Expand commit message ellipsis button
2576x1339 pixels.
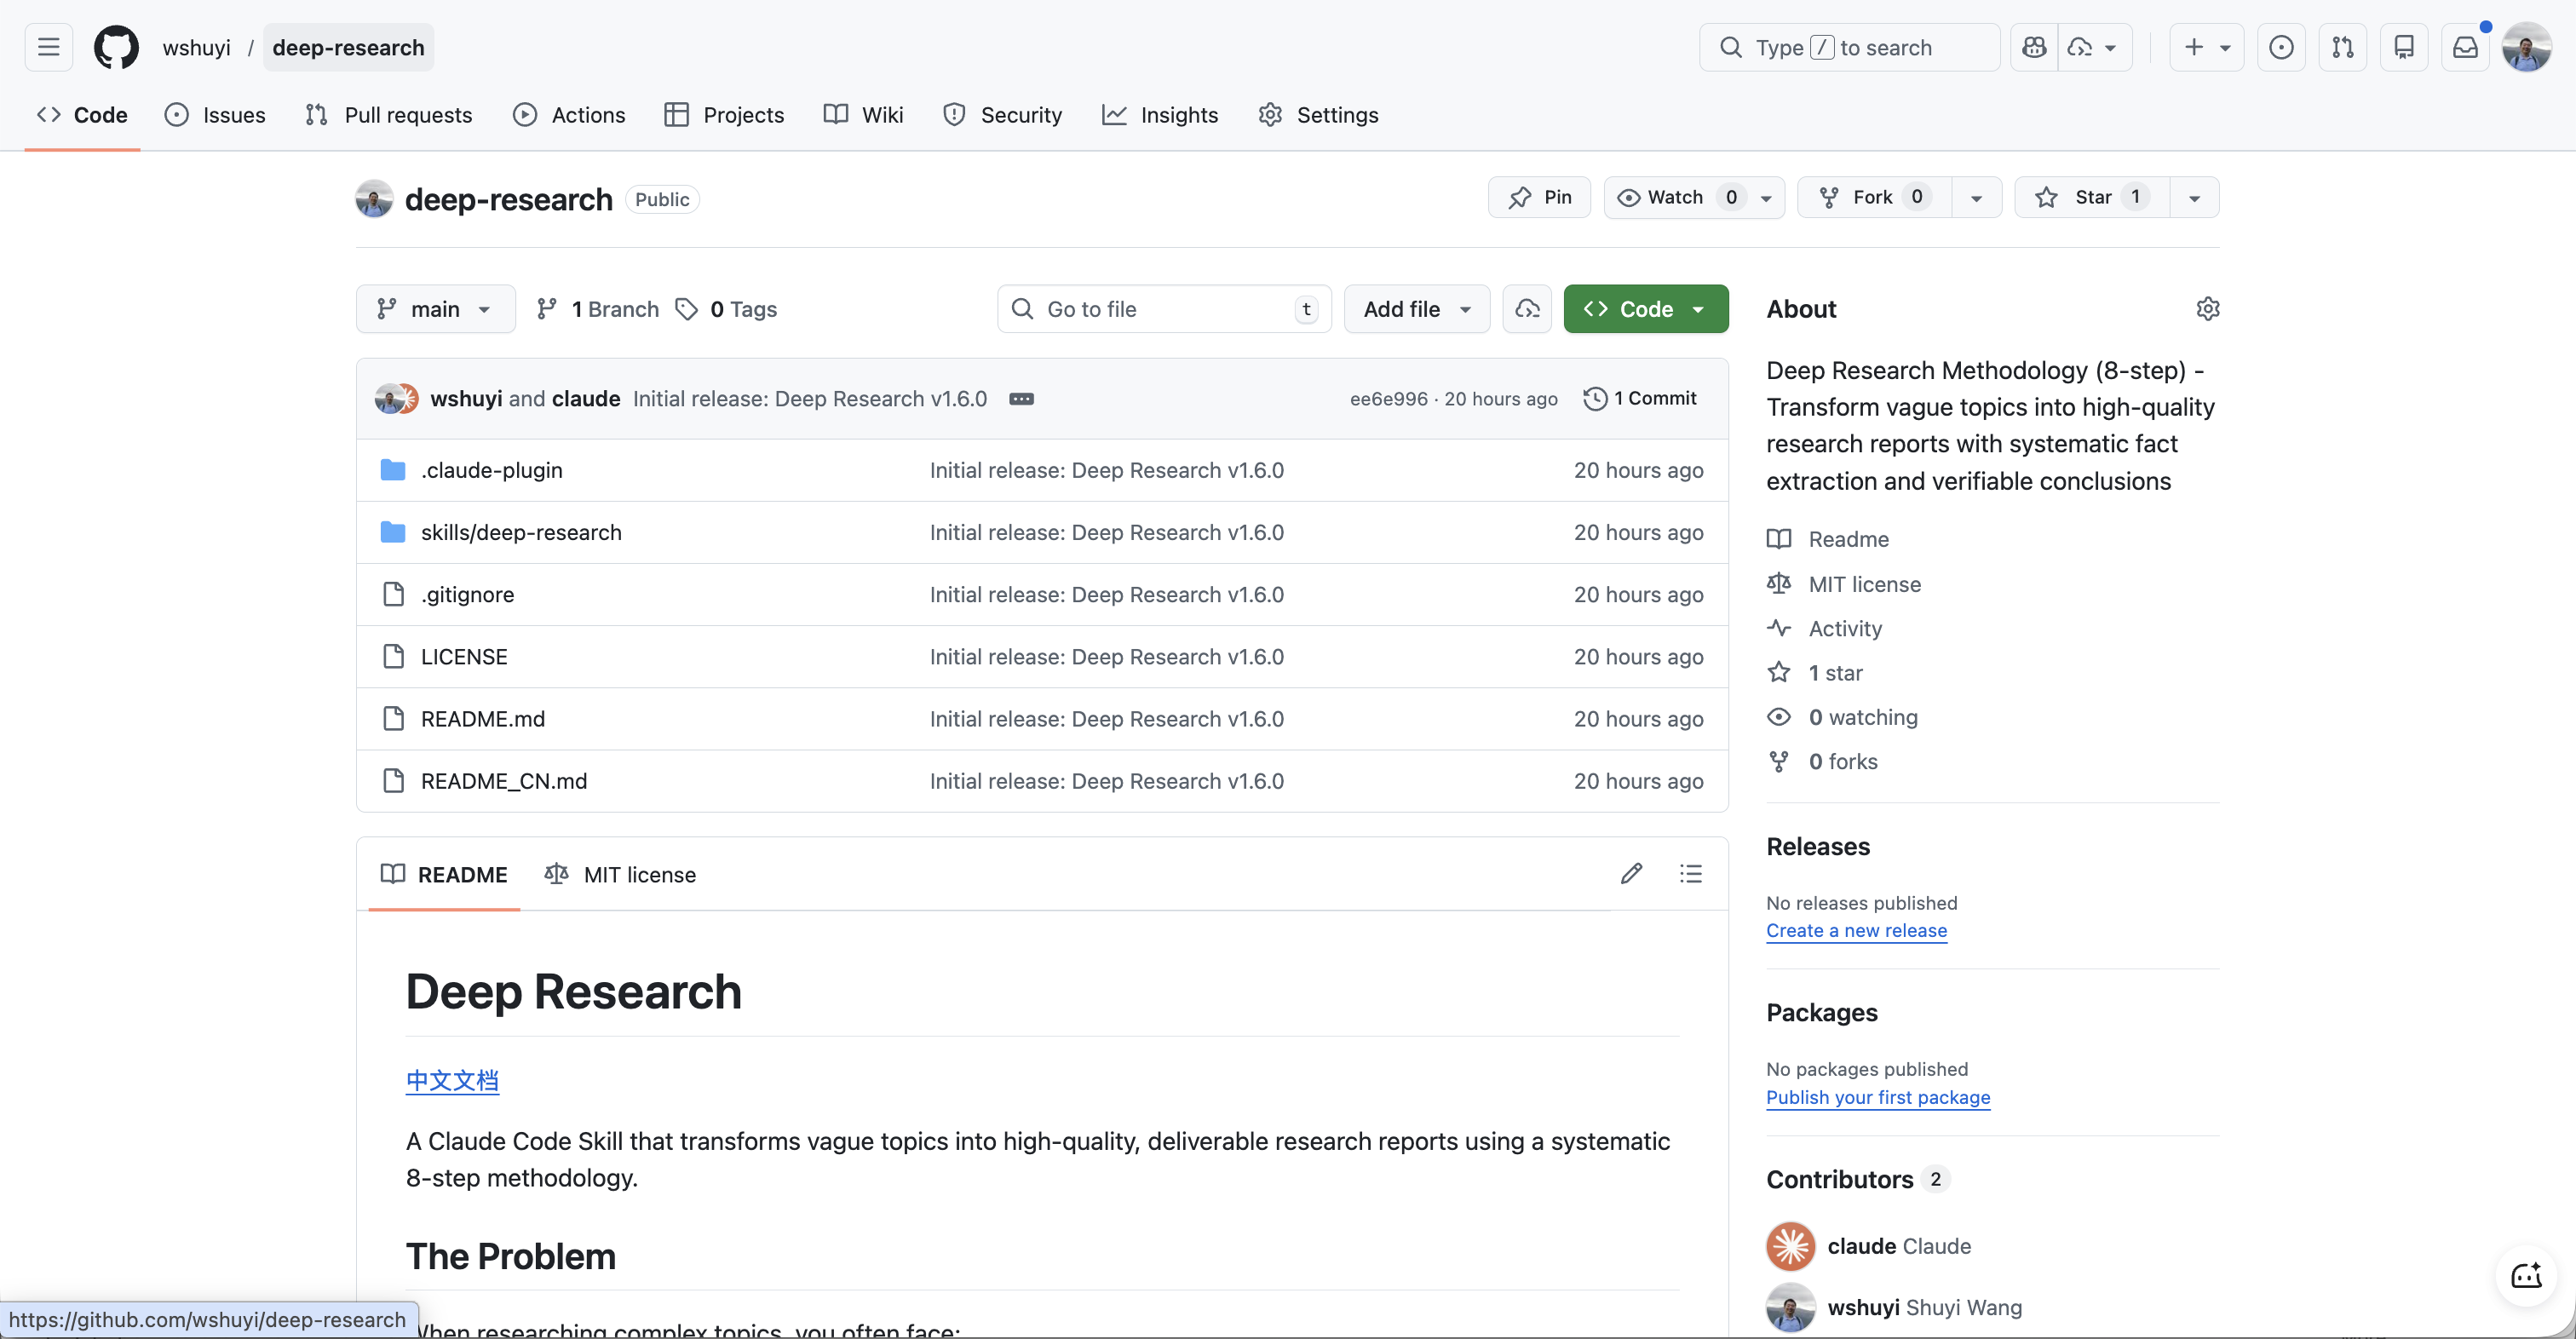(x=1021, y=399)
